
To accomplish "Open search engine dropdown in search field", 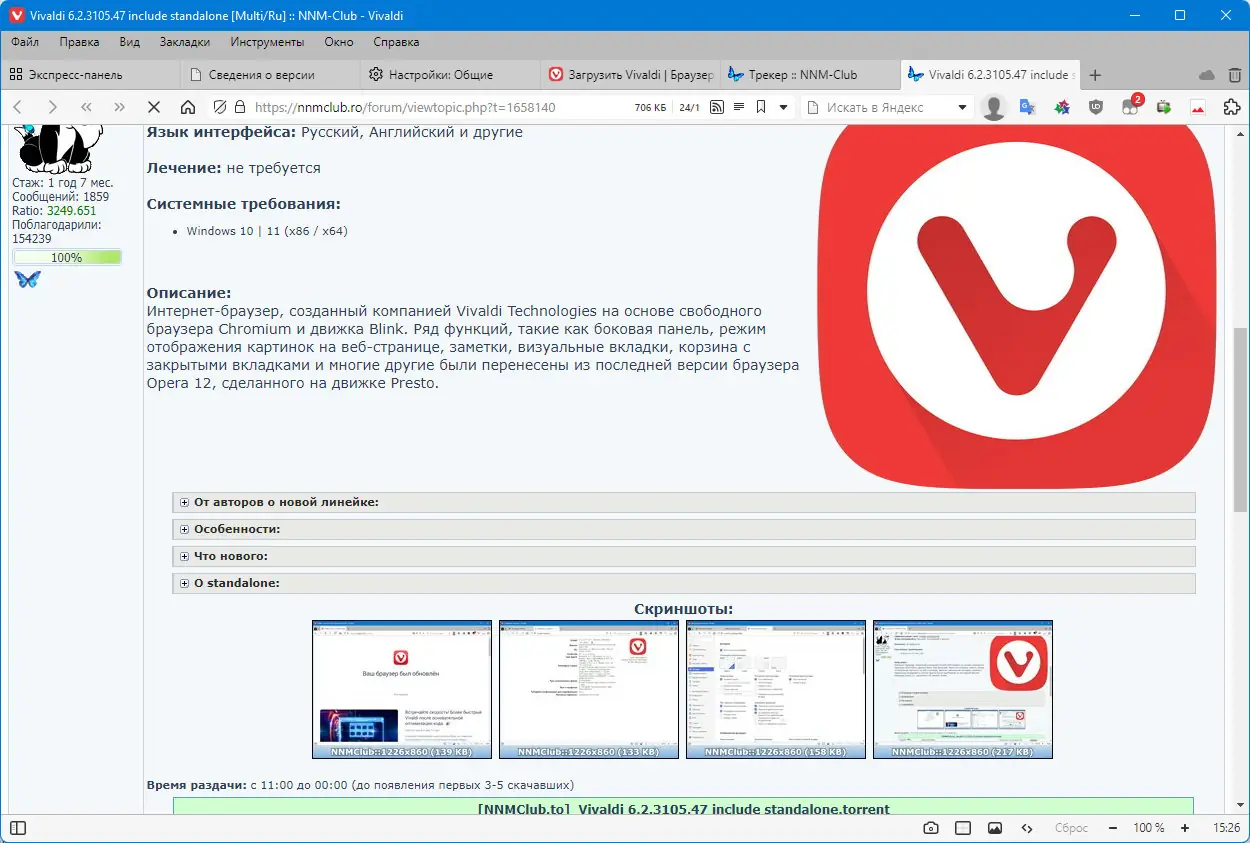I will pyautogui.click(x=963, y=107).
